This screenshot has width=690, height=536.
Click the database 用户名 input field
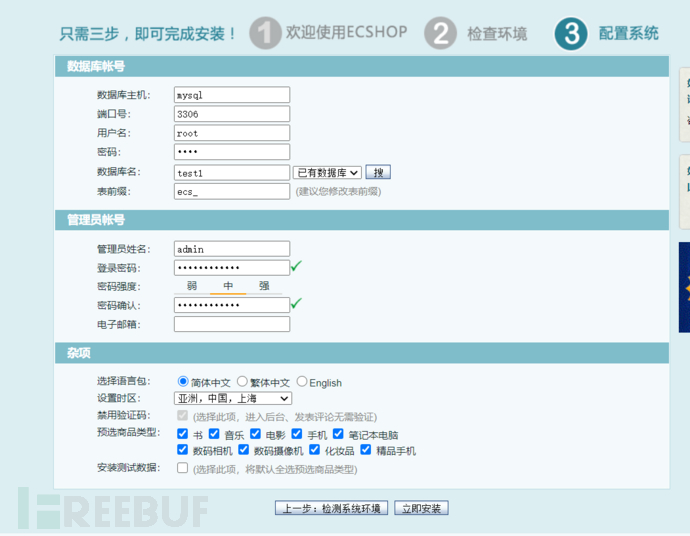click(x=232, y=133)
